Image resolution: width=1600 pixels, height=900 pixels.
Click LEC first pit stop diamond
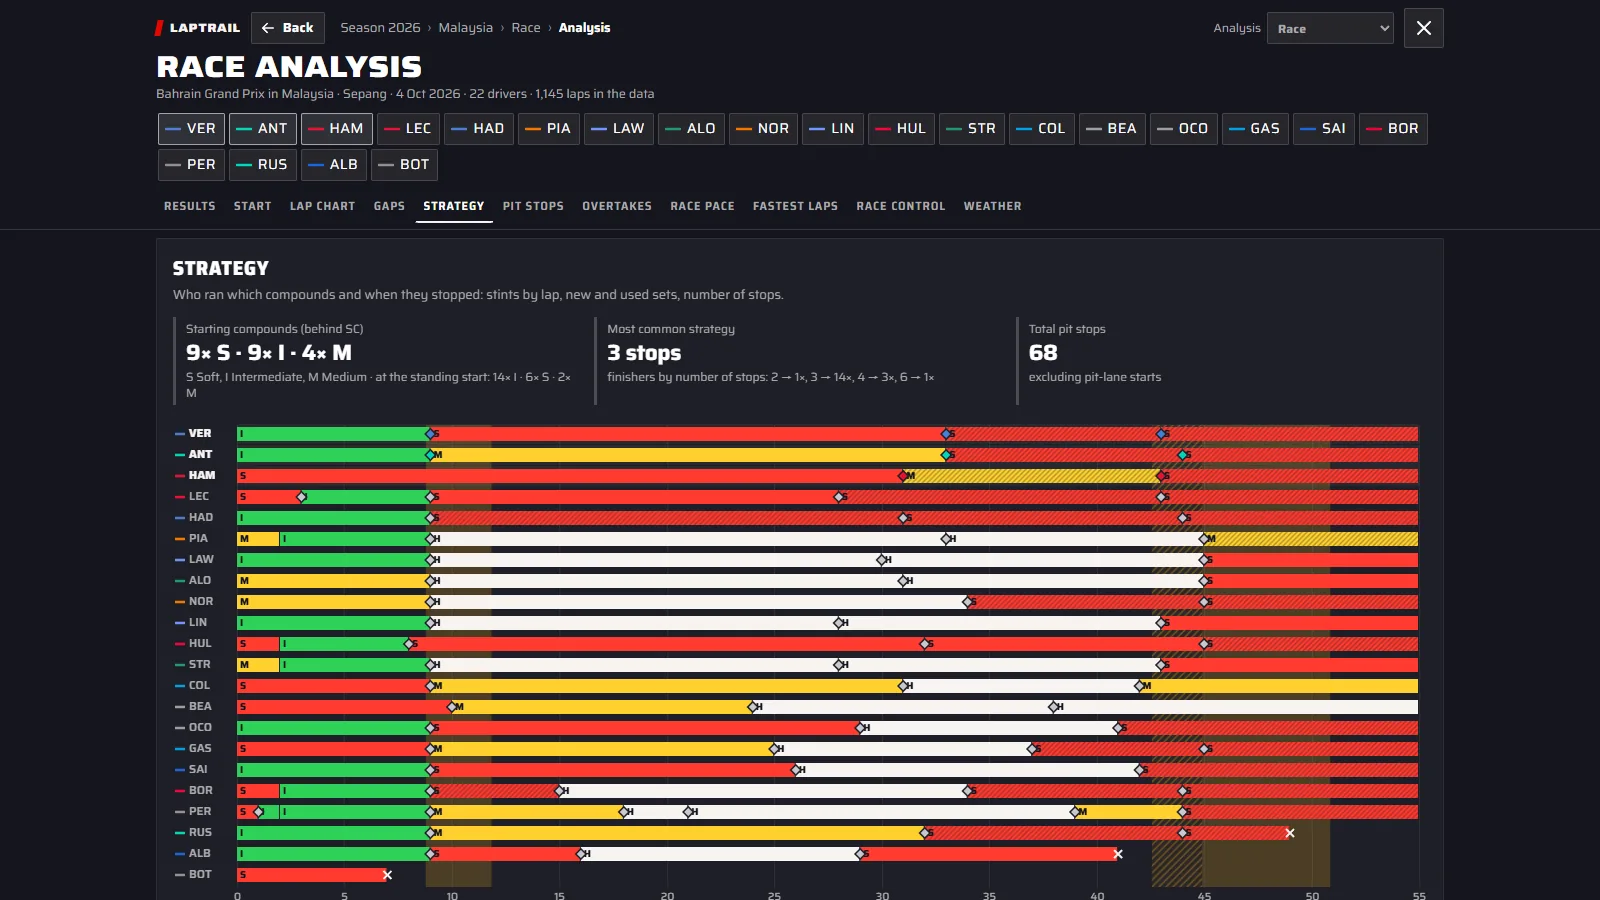tap(302, 497)
